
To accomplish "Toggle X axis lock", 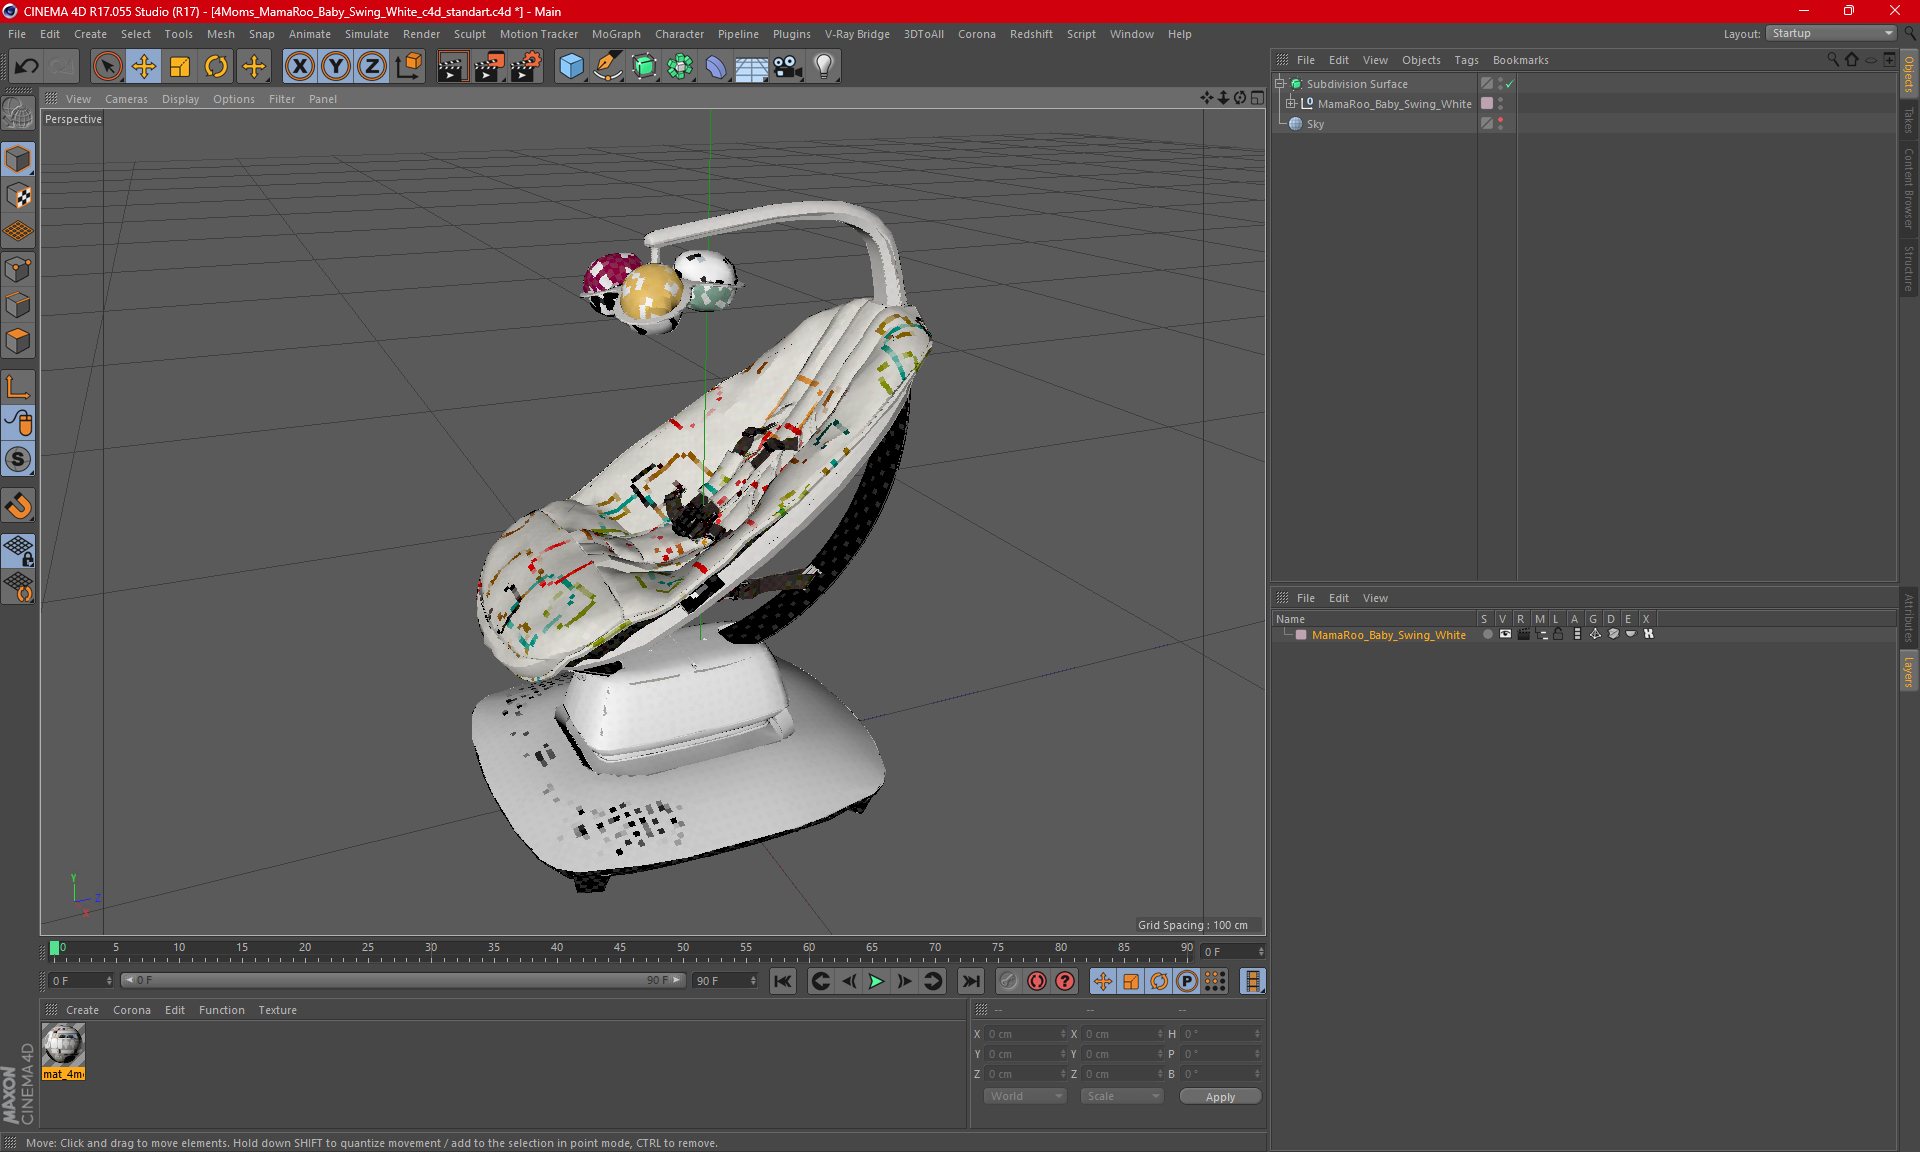I will 299,66.
